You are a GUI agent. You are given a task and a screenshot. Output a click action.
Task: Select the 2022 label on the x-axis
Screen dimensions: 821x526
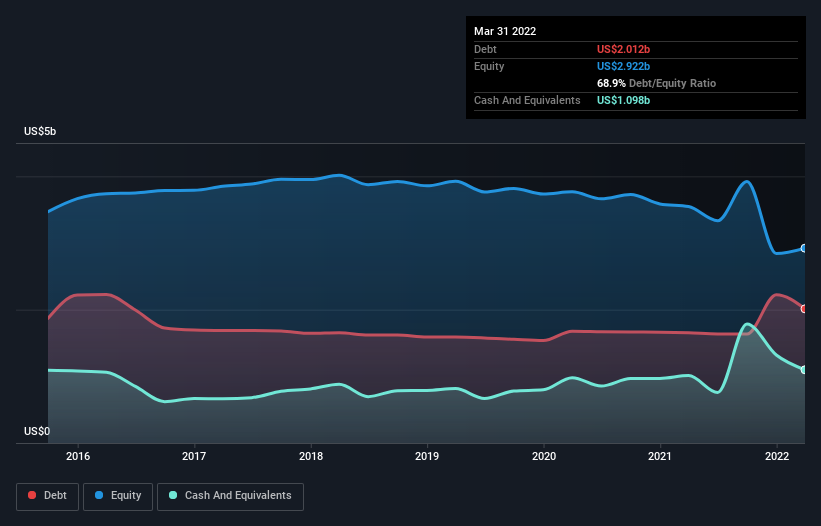(x=777, y=456)
